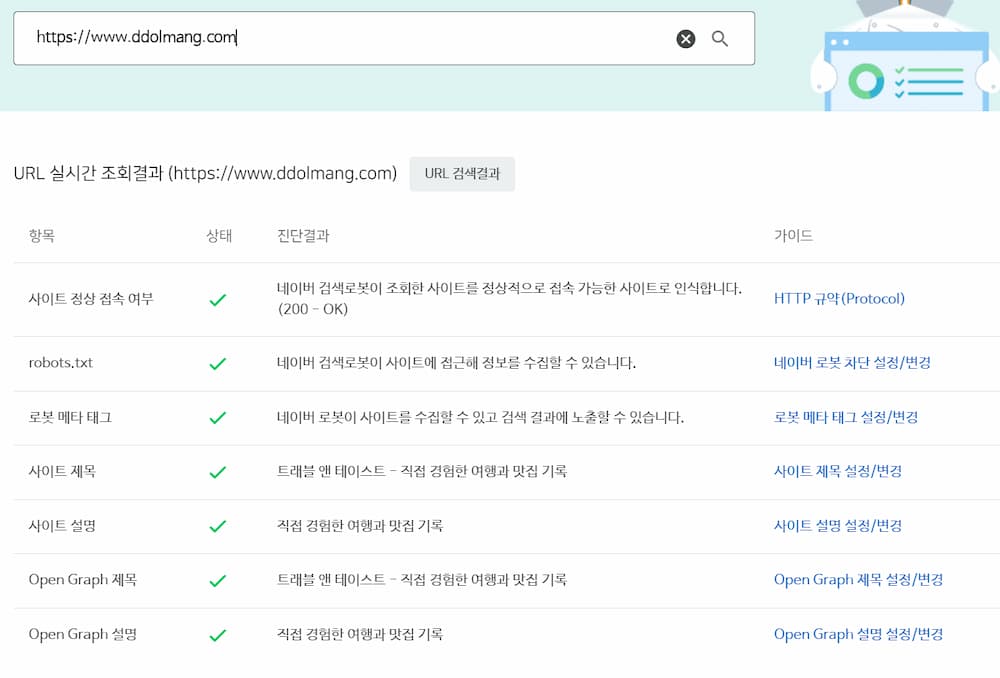Viewport: 1000px width, 678px height.
Task: Click robots.txt diagnosis about 정보를 수집
Action: click(x=456, y=363)
